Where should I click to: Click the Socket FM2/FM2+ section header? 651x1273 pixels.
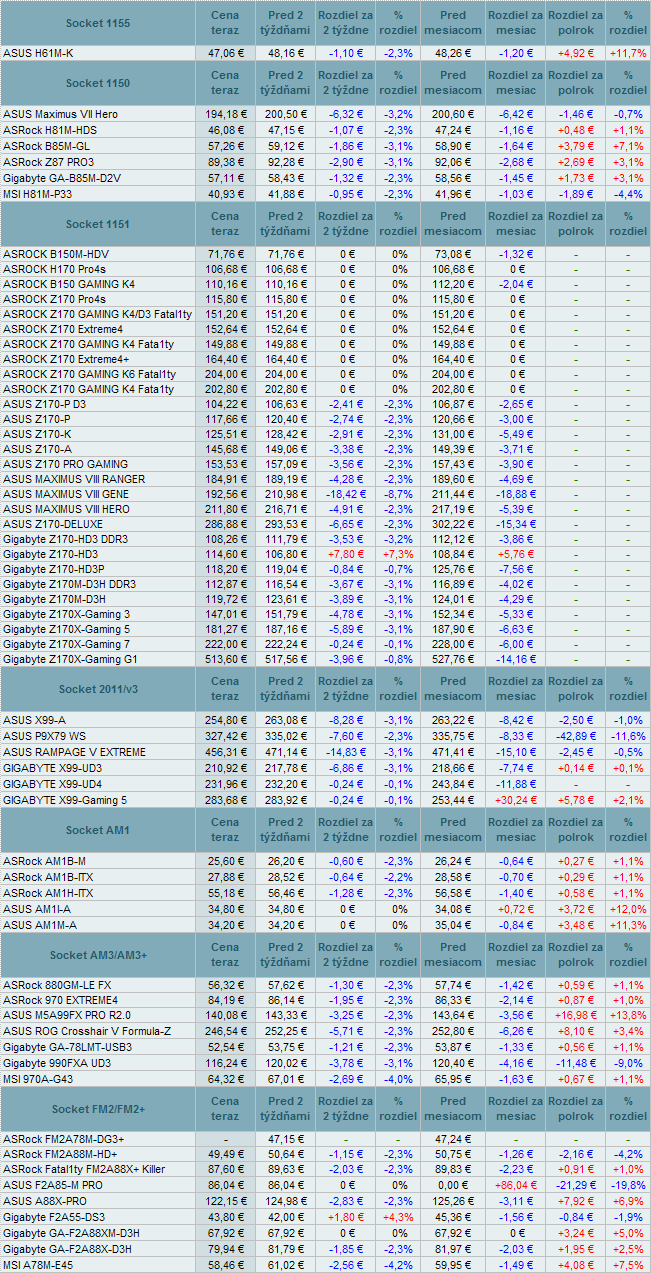tap(97, 1111)
